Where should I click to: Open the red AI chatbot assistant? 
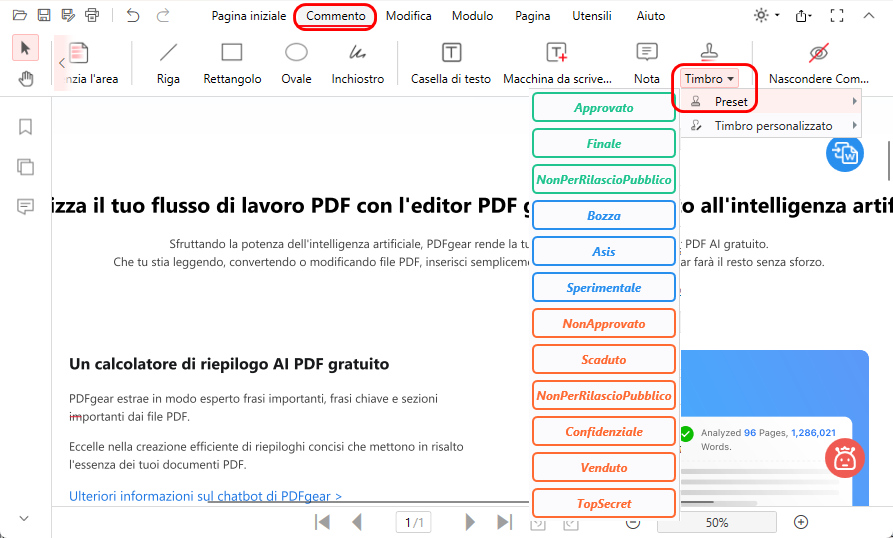pyautogui.click(x=845, y=458)
